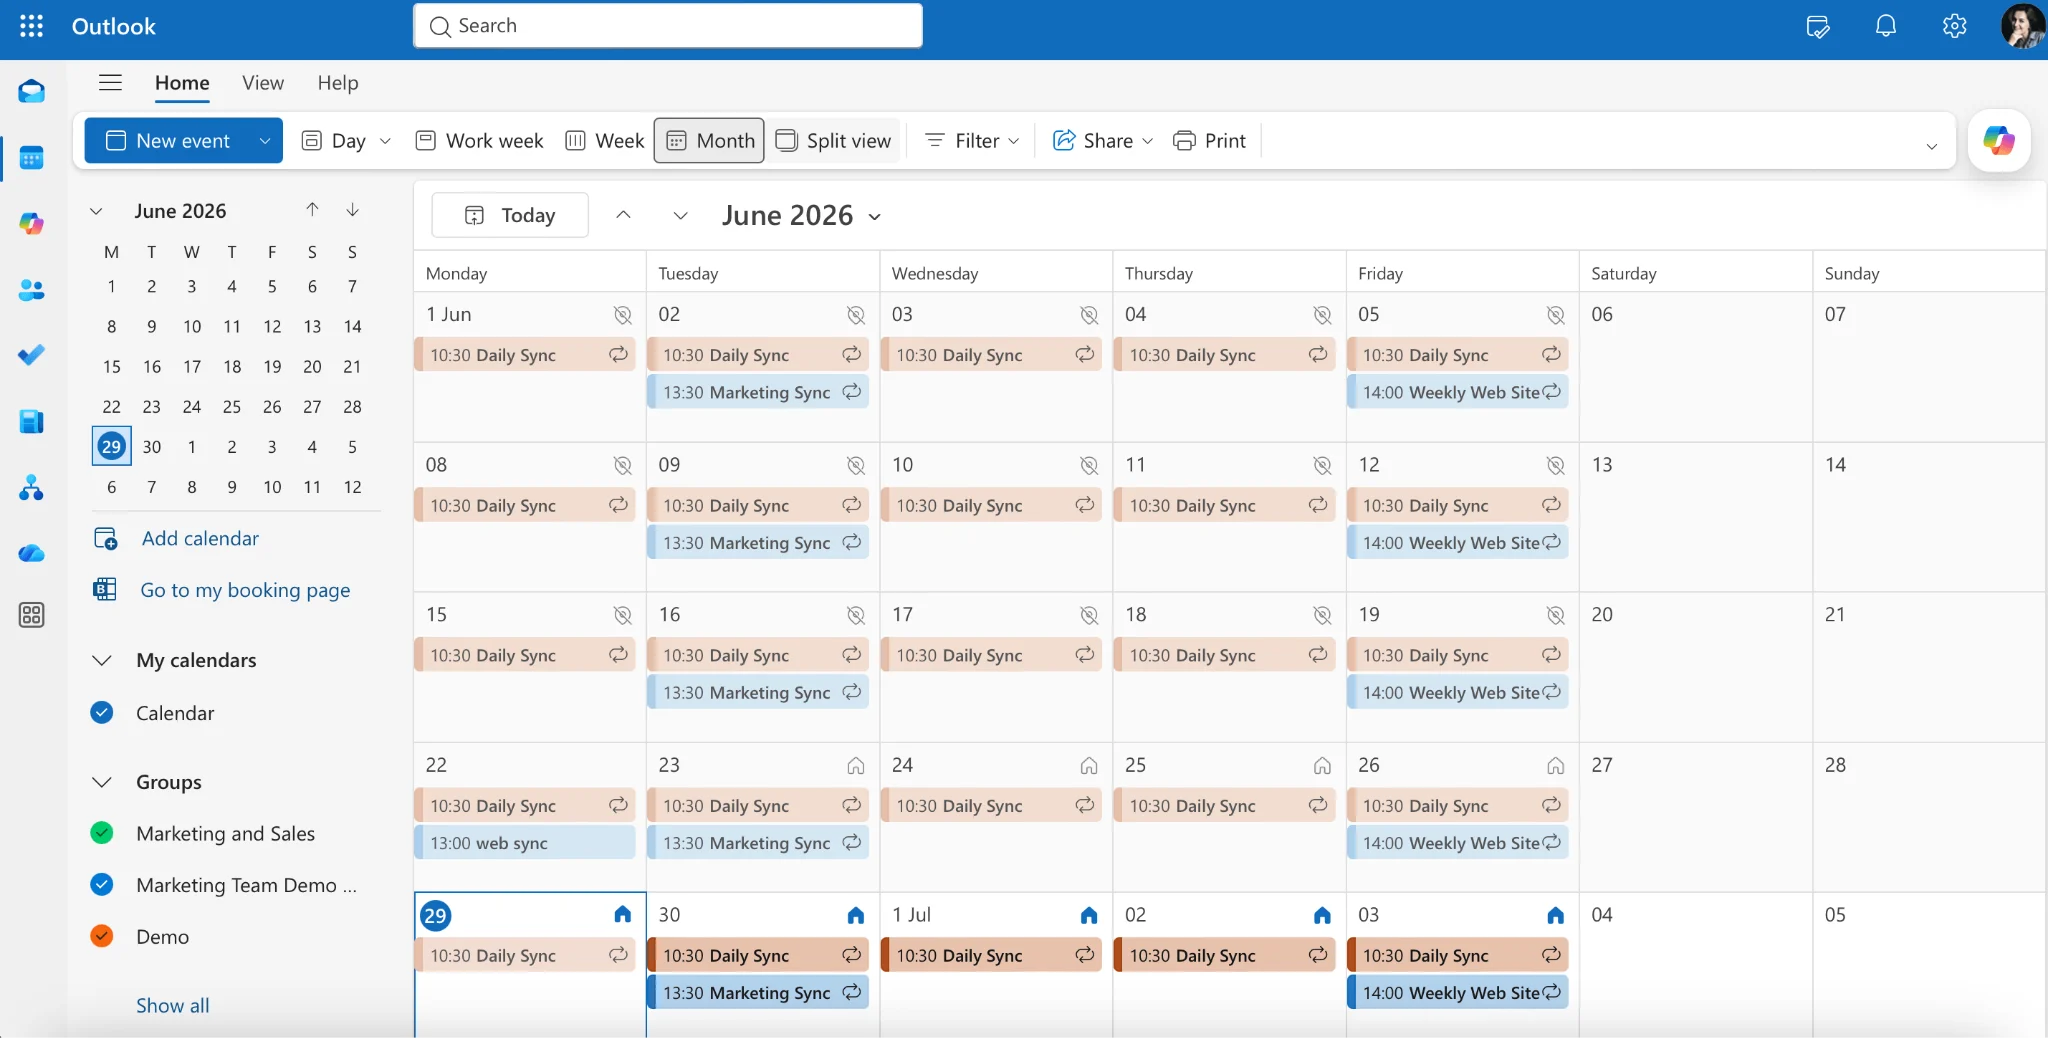Click the work location icon on 29 June
The image size is (2048, 1038).
622,915
